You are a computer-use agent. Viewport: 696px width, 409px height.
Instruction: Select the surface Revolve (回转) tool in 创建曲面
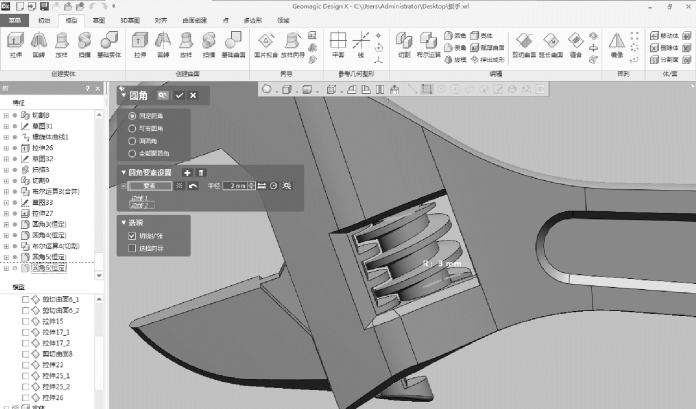(163, 45)
